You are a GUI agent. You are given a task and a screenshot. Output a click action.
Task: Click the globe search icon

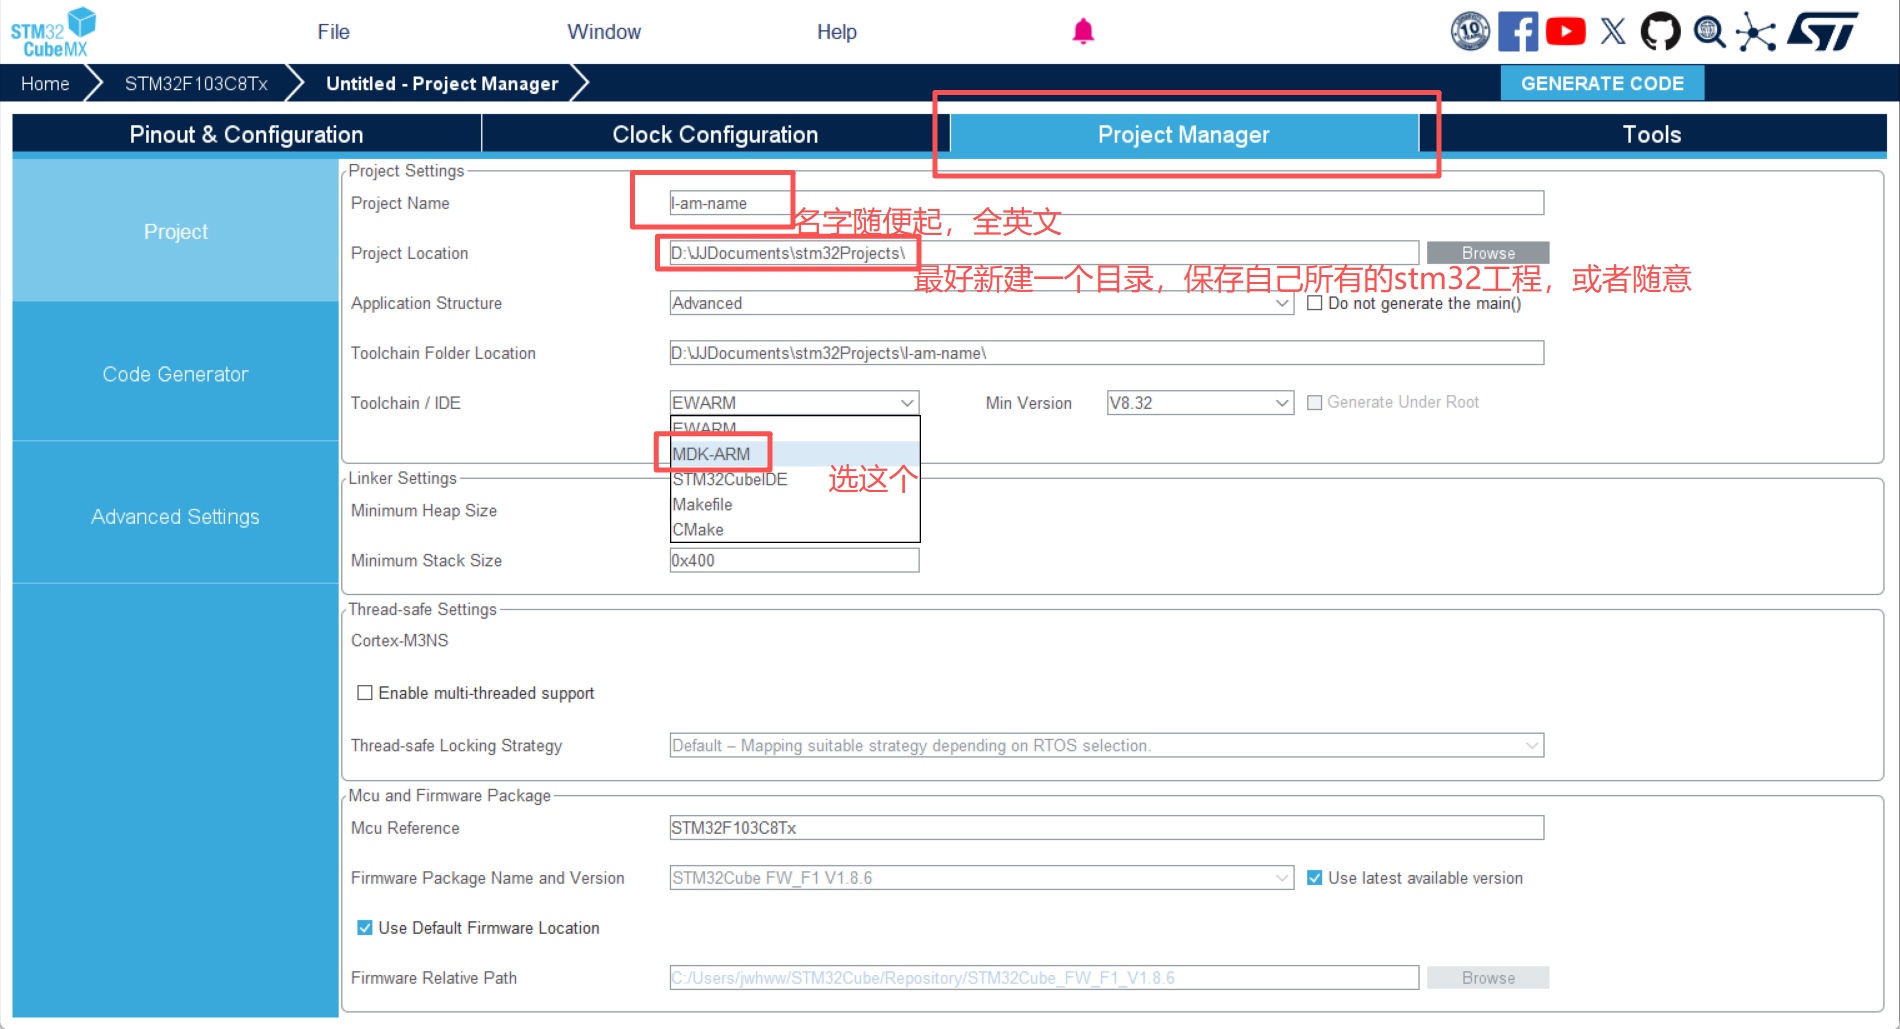[x=1709, y=32]
